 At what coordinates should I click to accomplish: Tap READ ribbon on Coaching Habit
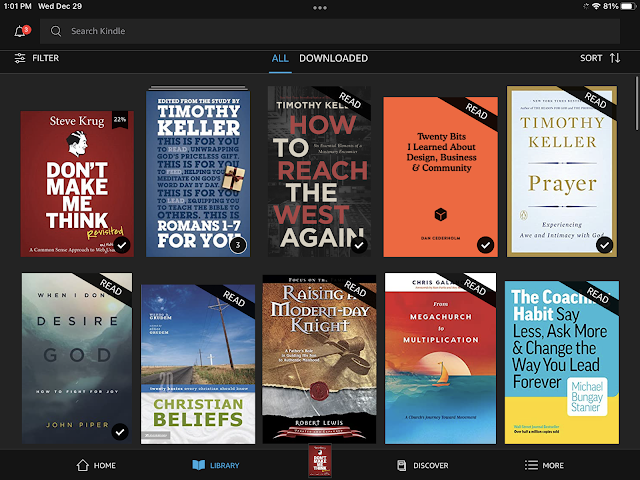(597, 295)
